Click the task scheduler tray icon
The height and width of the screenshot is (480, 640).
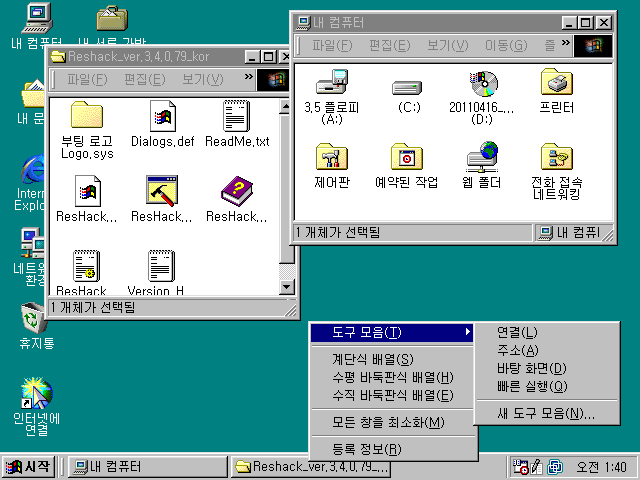(520, 467)
